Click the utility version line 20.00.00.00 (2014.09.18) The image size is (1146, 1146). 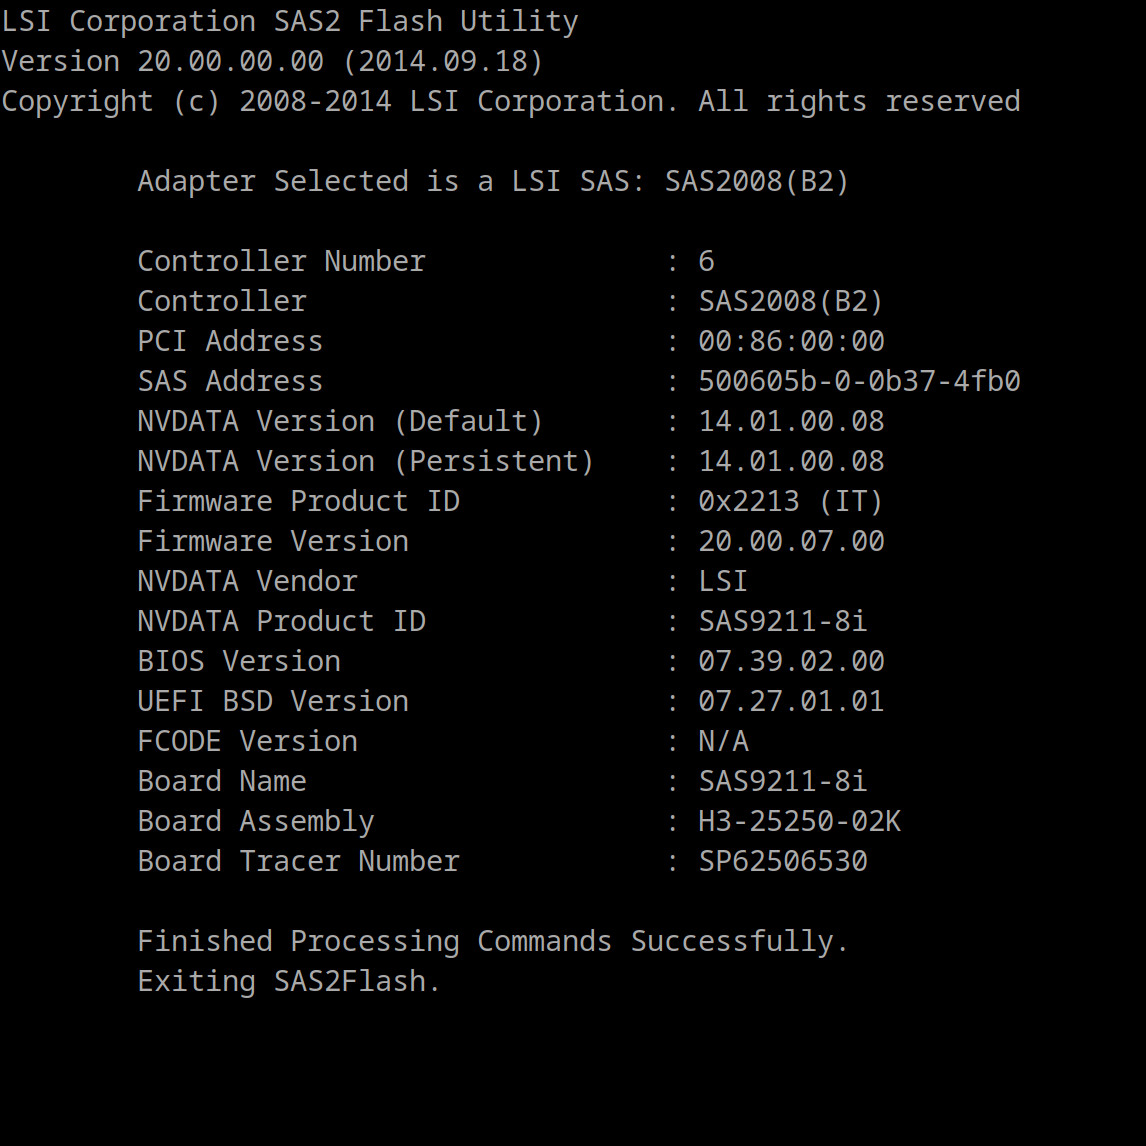coord(272,61)
